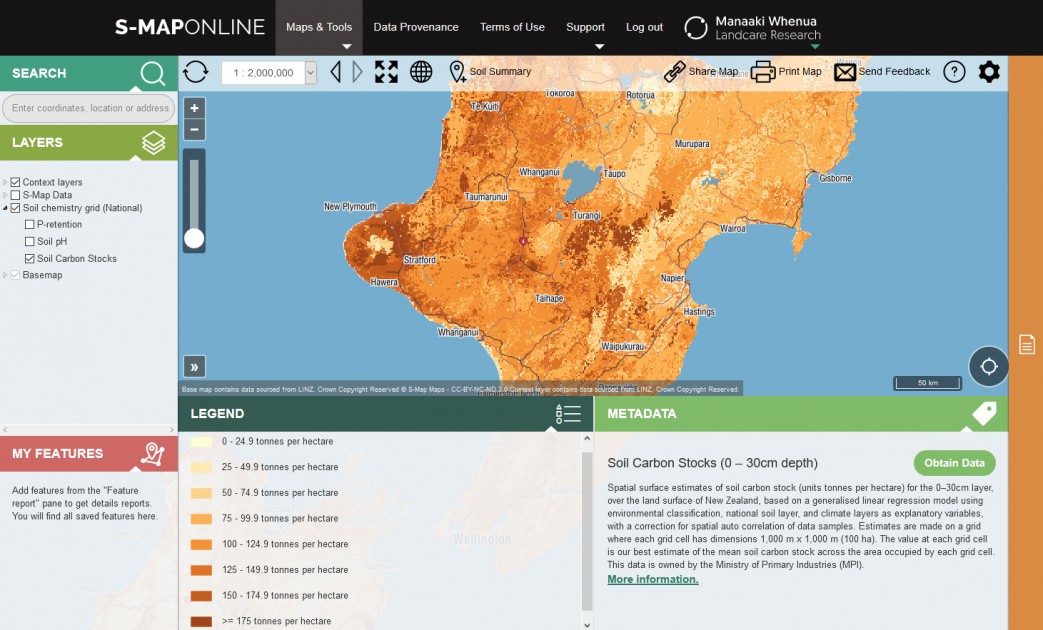Select the globe icon on the map toolbar
The image size is (1043, 630).
(421, 71)
